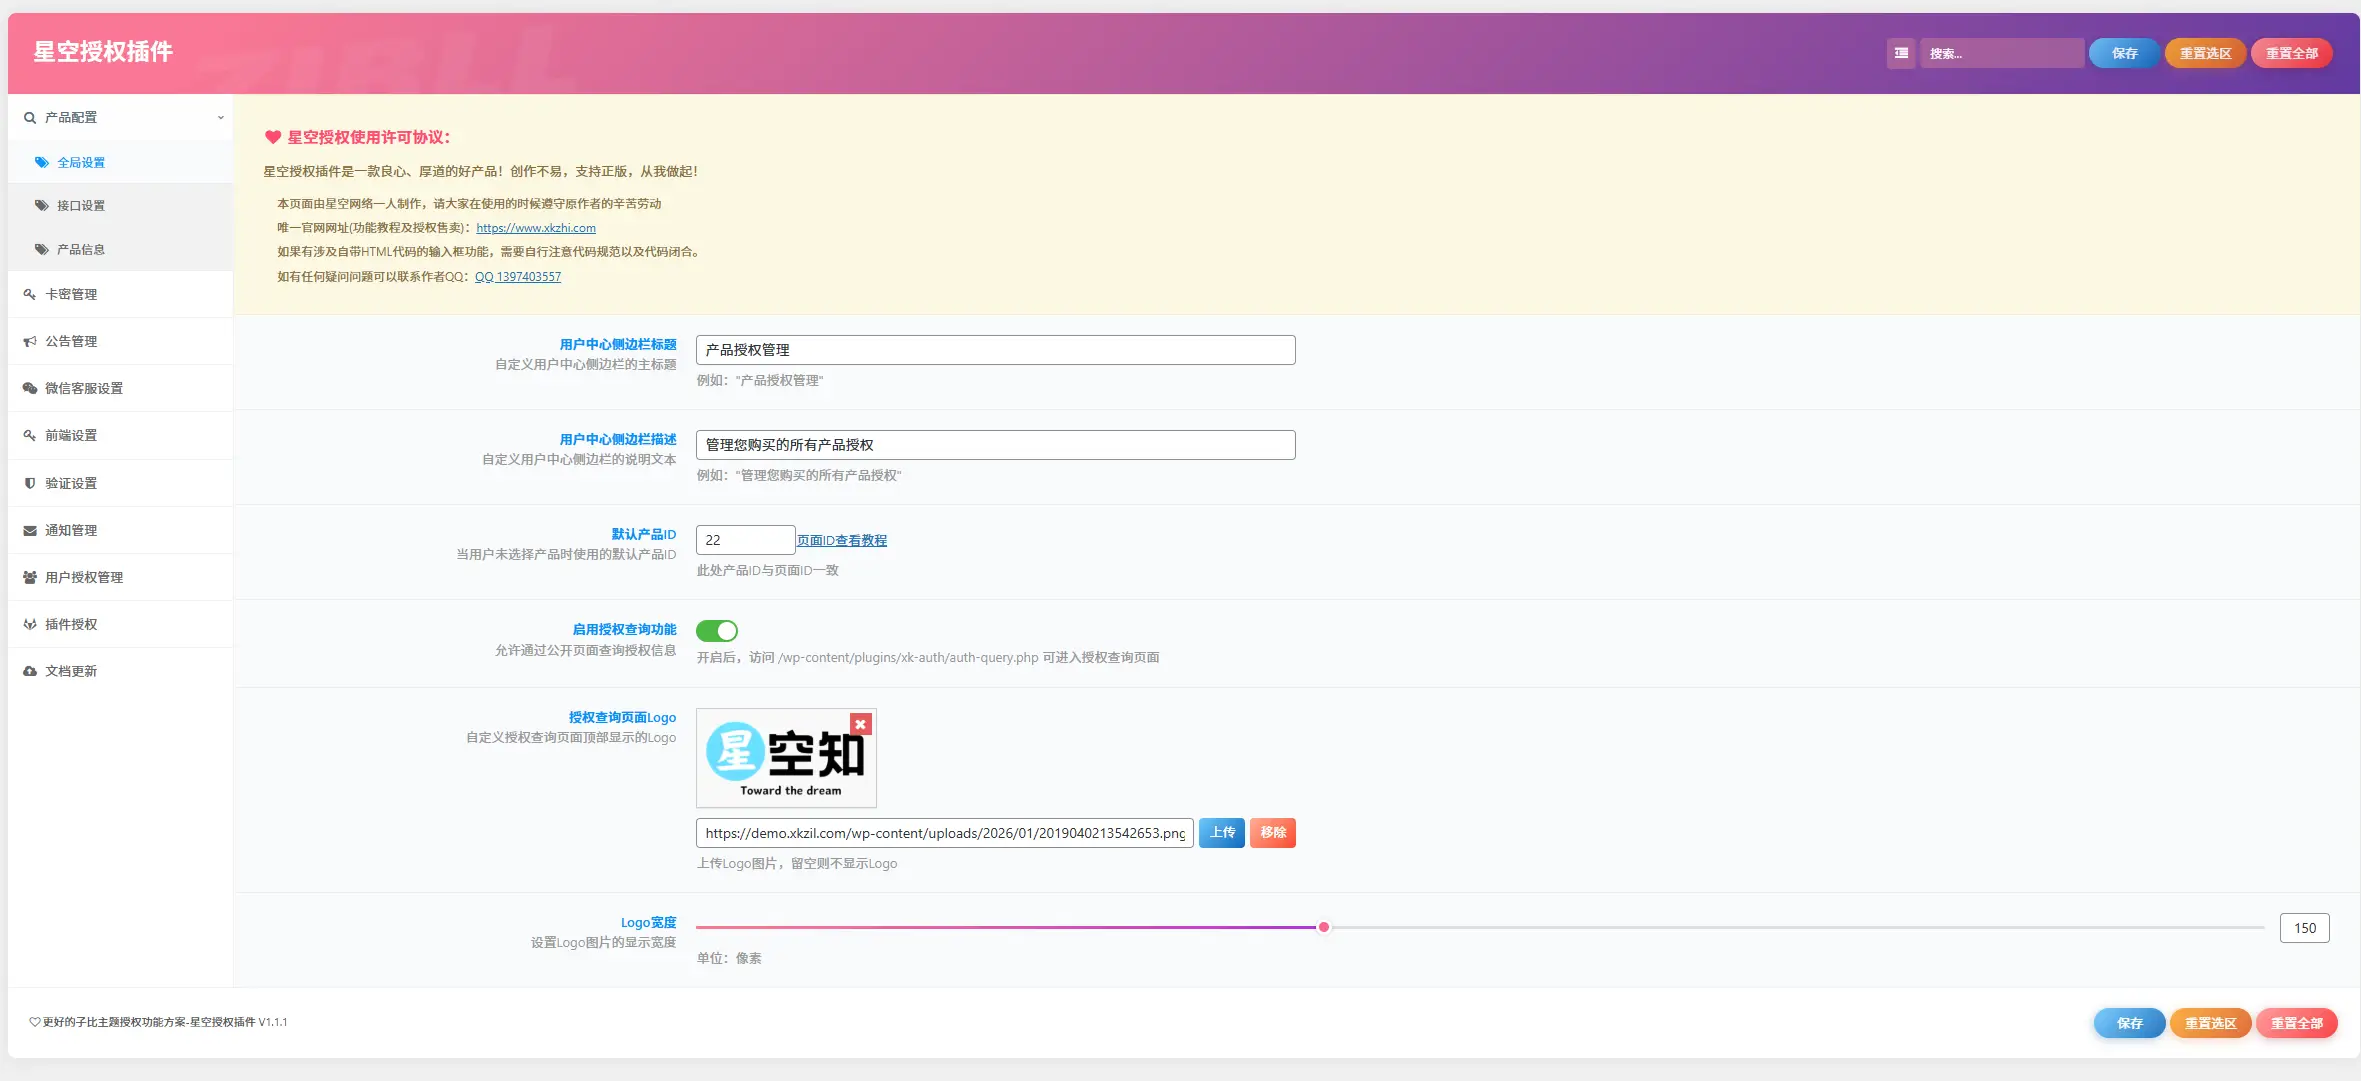2361x1081 pixels.
Task: Open the 产品信息 submenu item
Action: (x=81, y=250)
